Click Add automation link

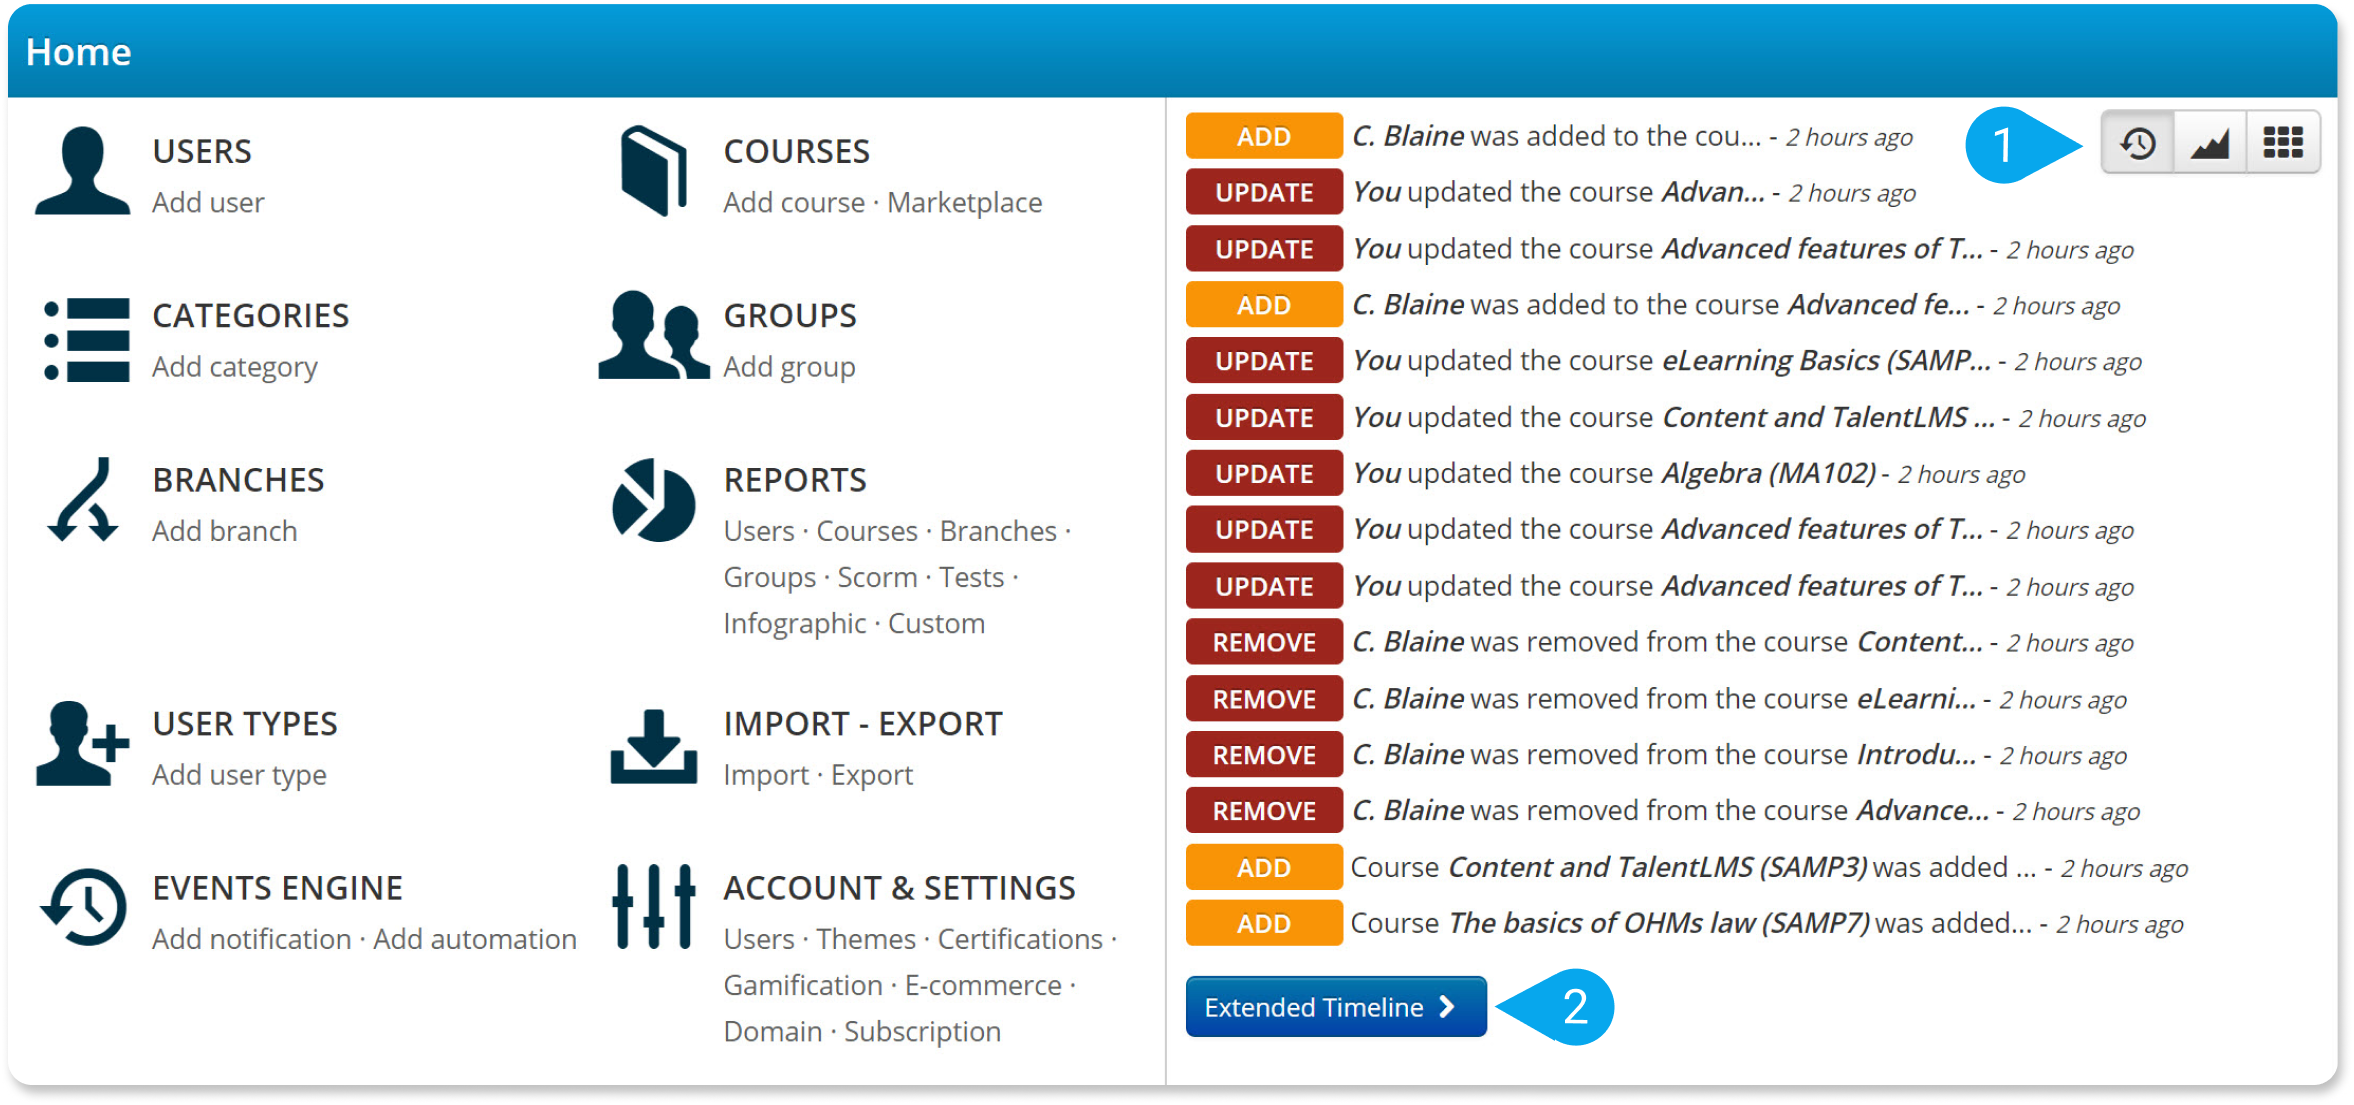click(475, 939)
